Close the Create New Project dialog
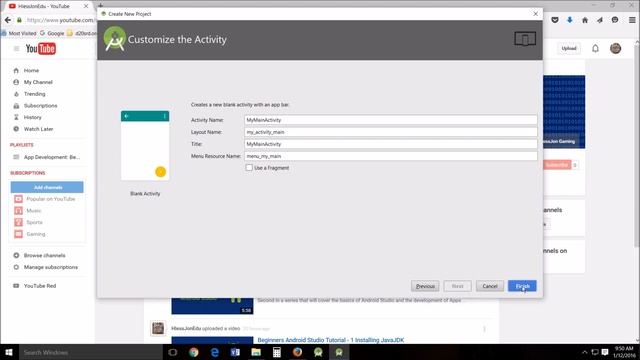 [536, 14]
